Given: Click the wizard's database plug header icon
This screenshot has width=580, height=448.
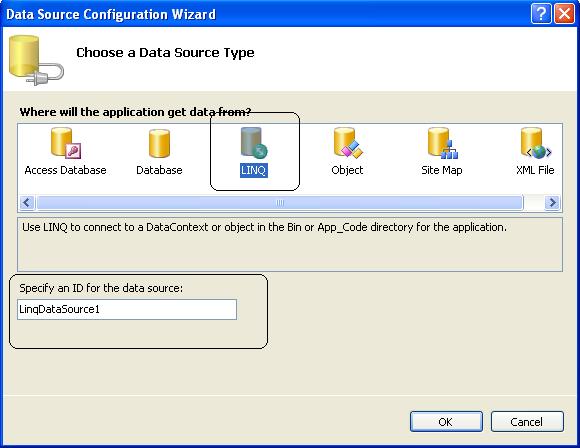Looking at the screenshot, I should [36, 60].
